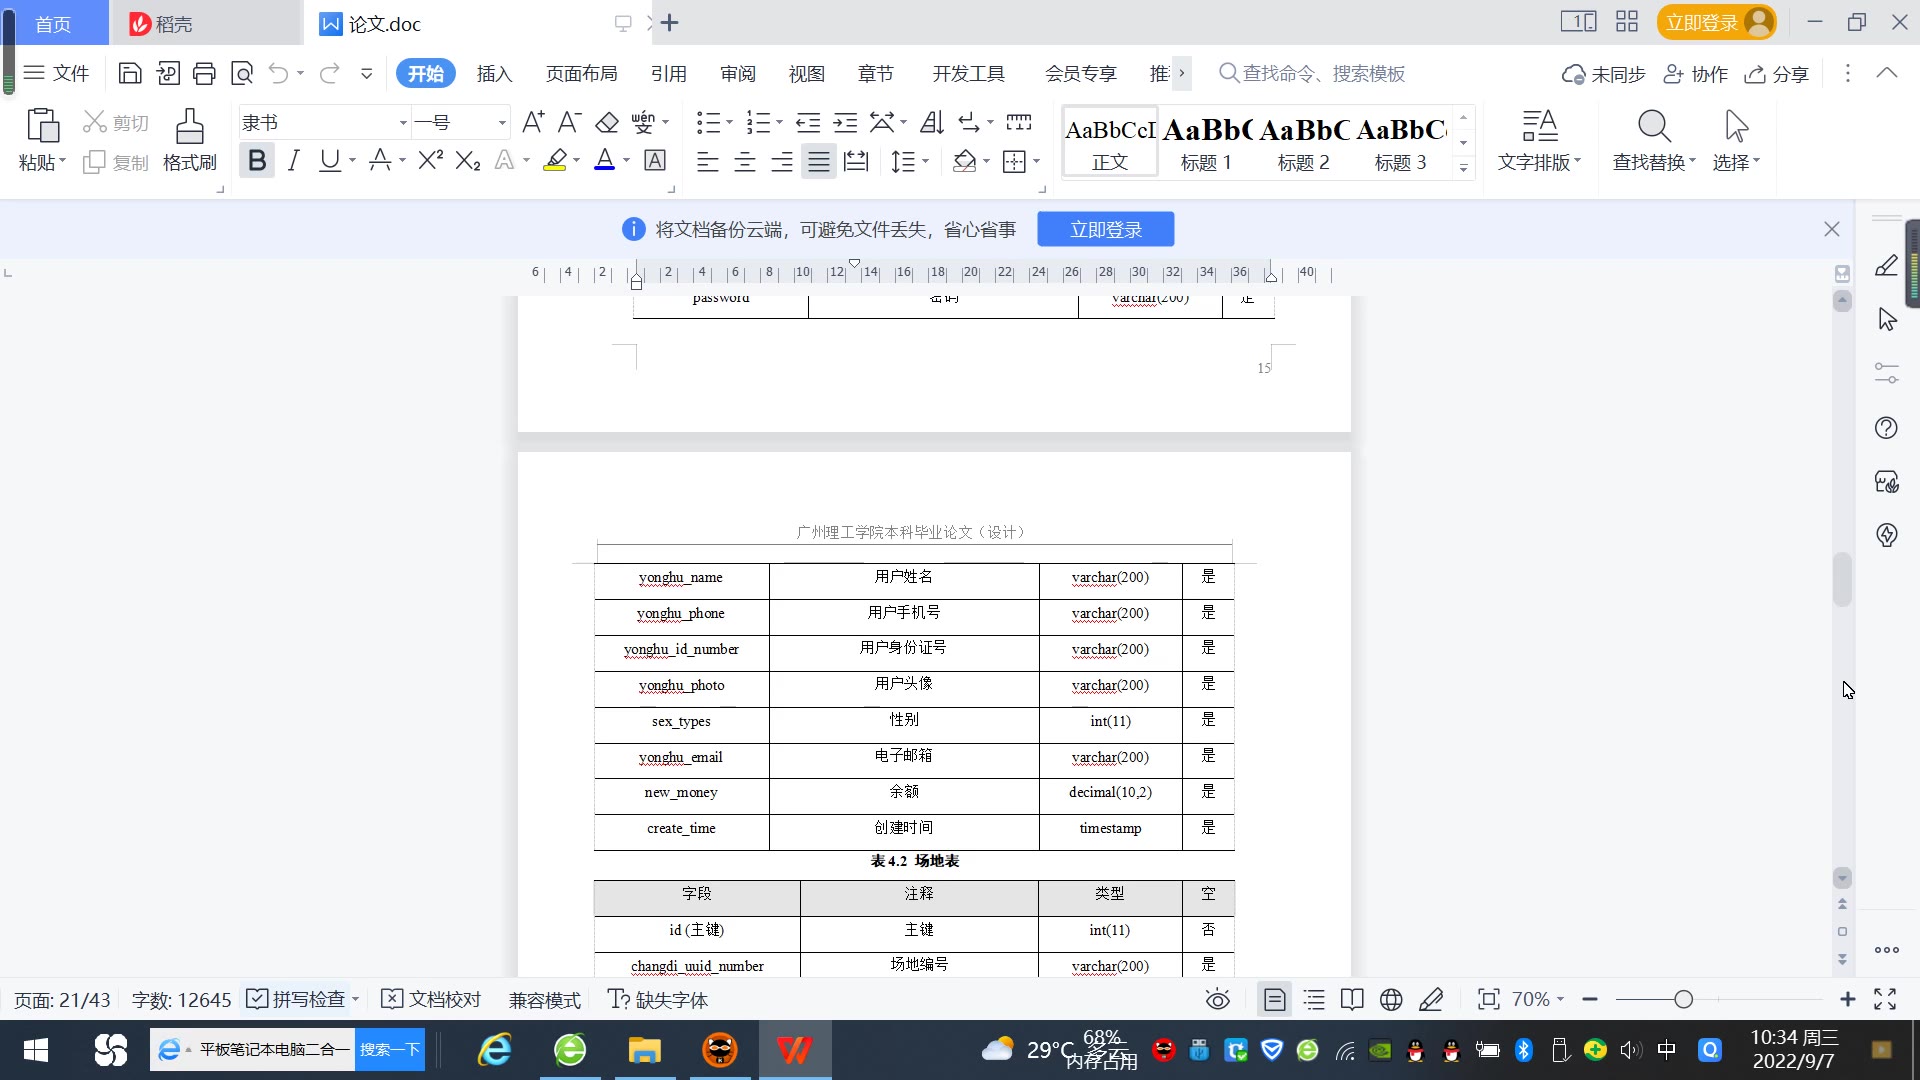Click the search commands input field
This screenshot has height=1080, width=1920.
click(x=1322, y=73)
